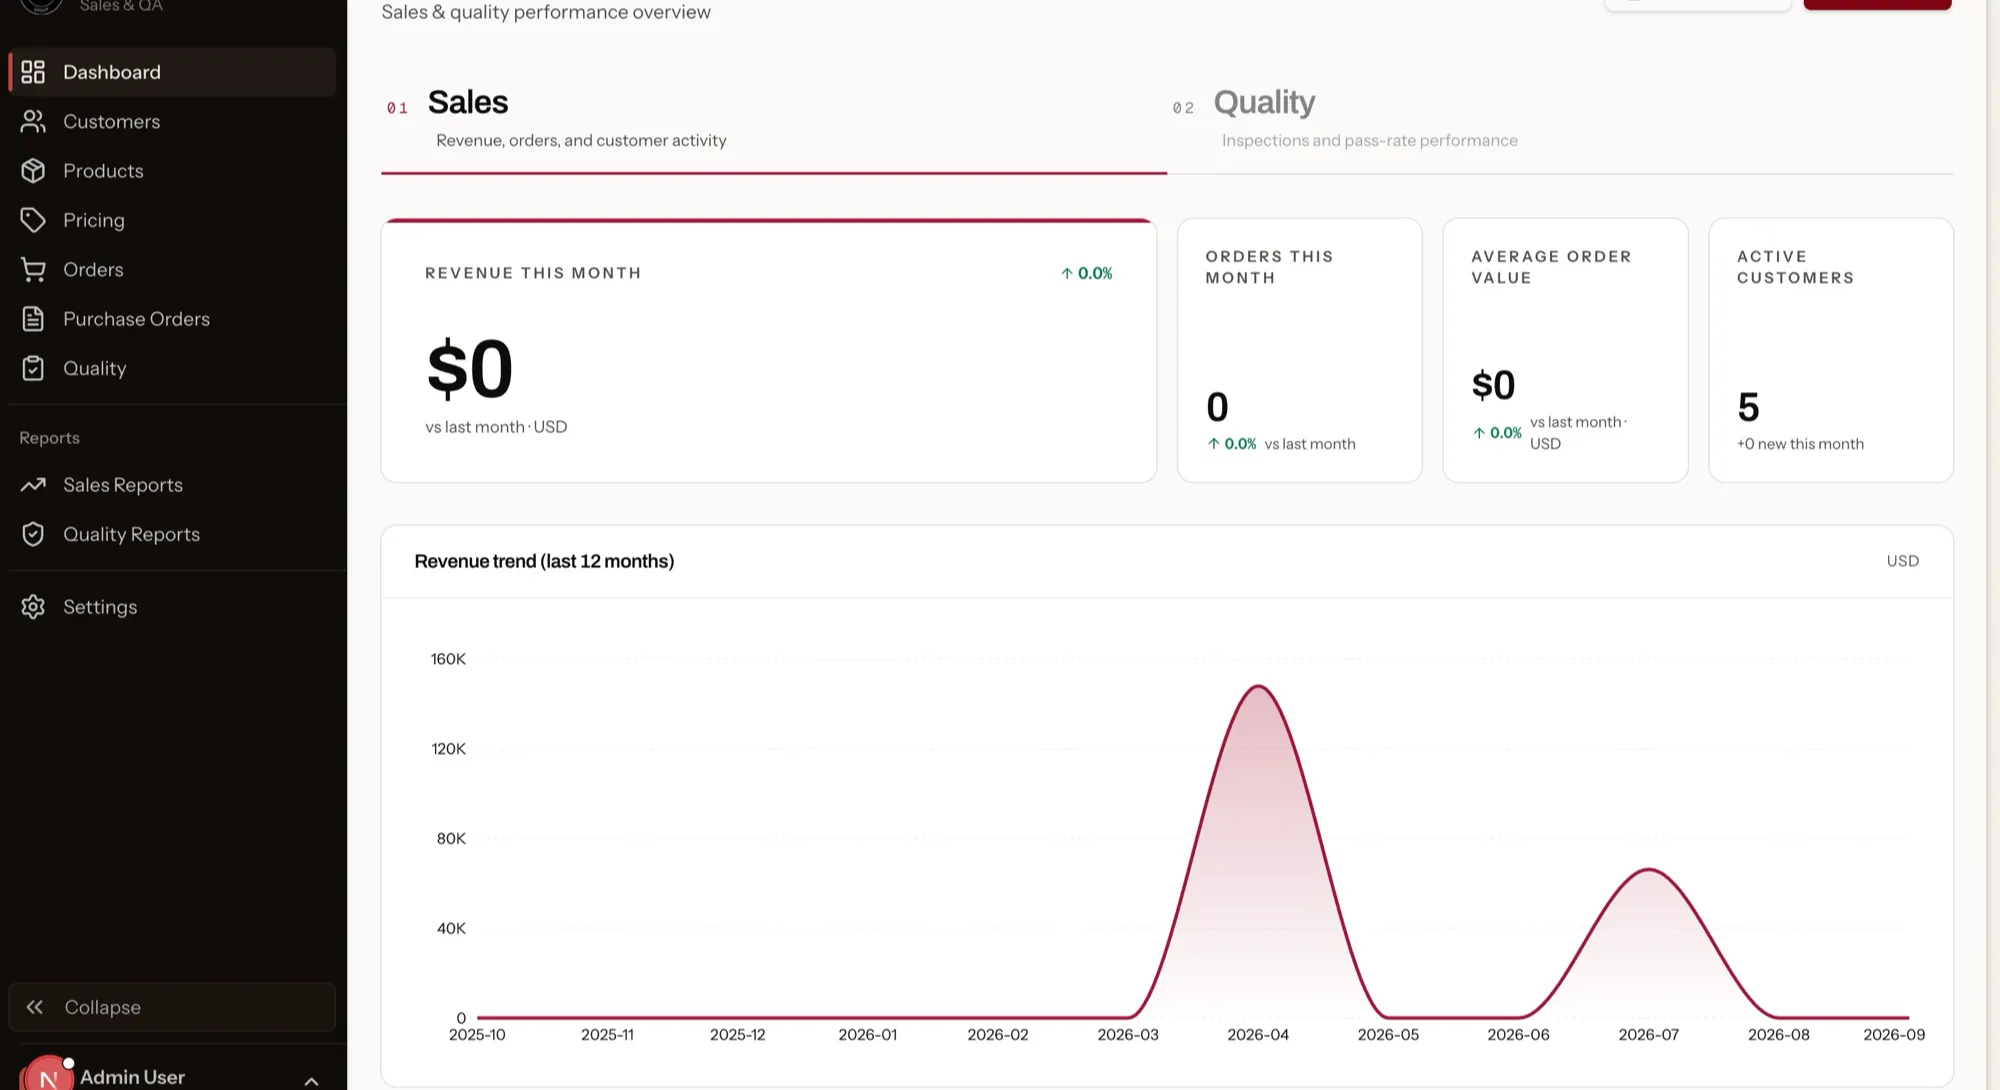Open Settings from sidebar

click(172, 607)
